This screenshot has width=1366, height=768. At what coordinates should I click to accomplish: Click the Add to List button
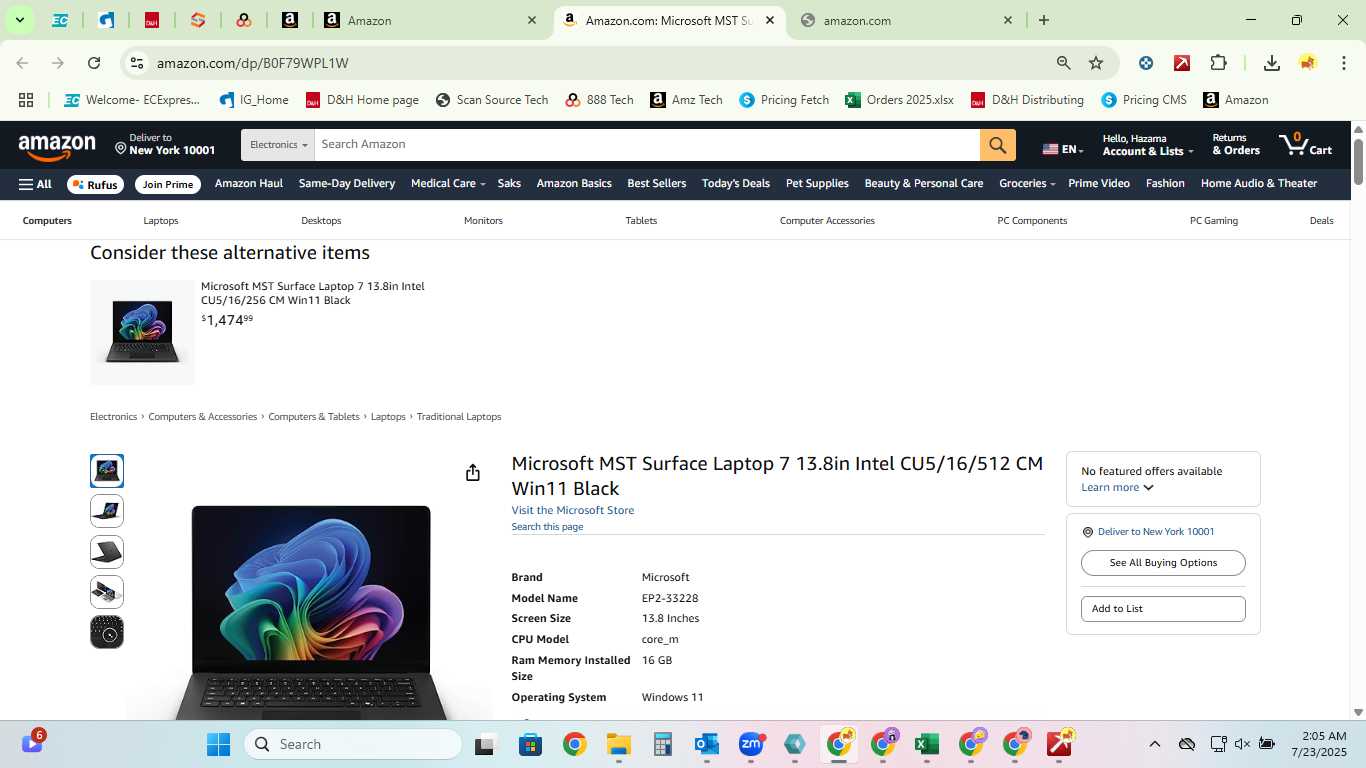point(1163,609)
